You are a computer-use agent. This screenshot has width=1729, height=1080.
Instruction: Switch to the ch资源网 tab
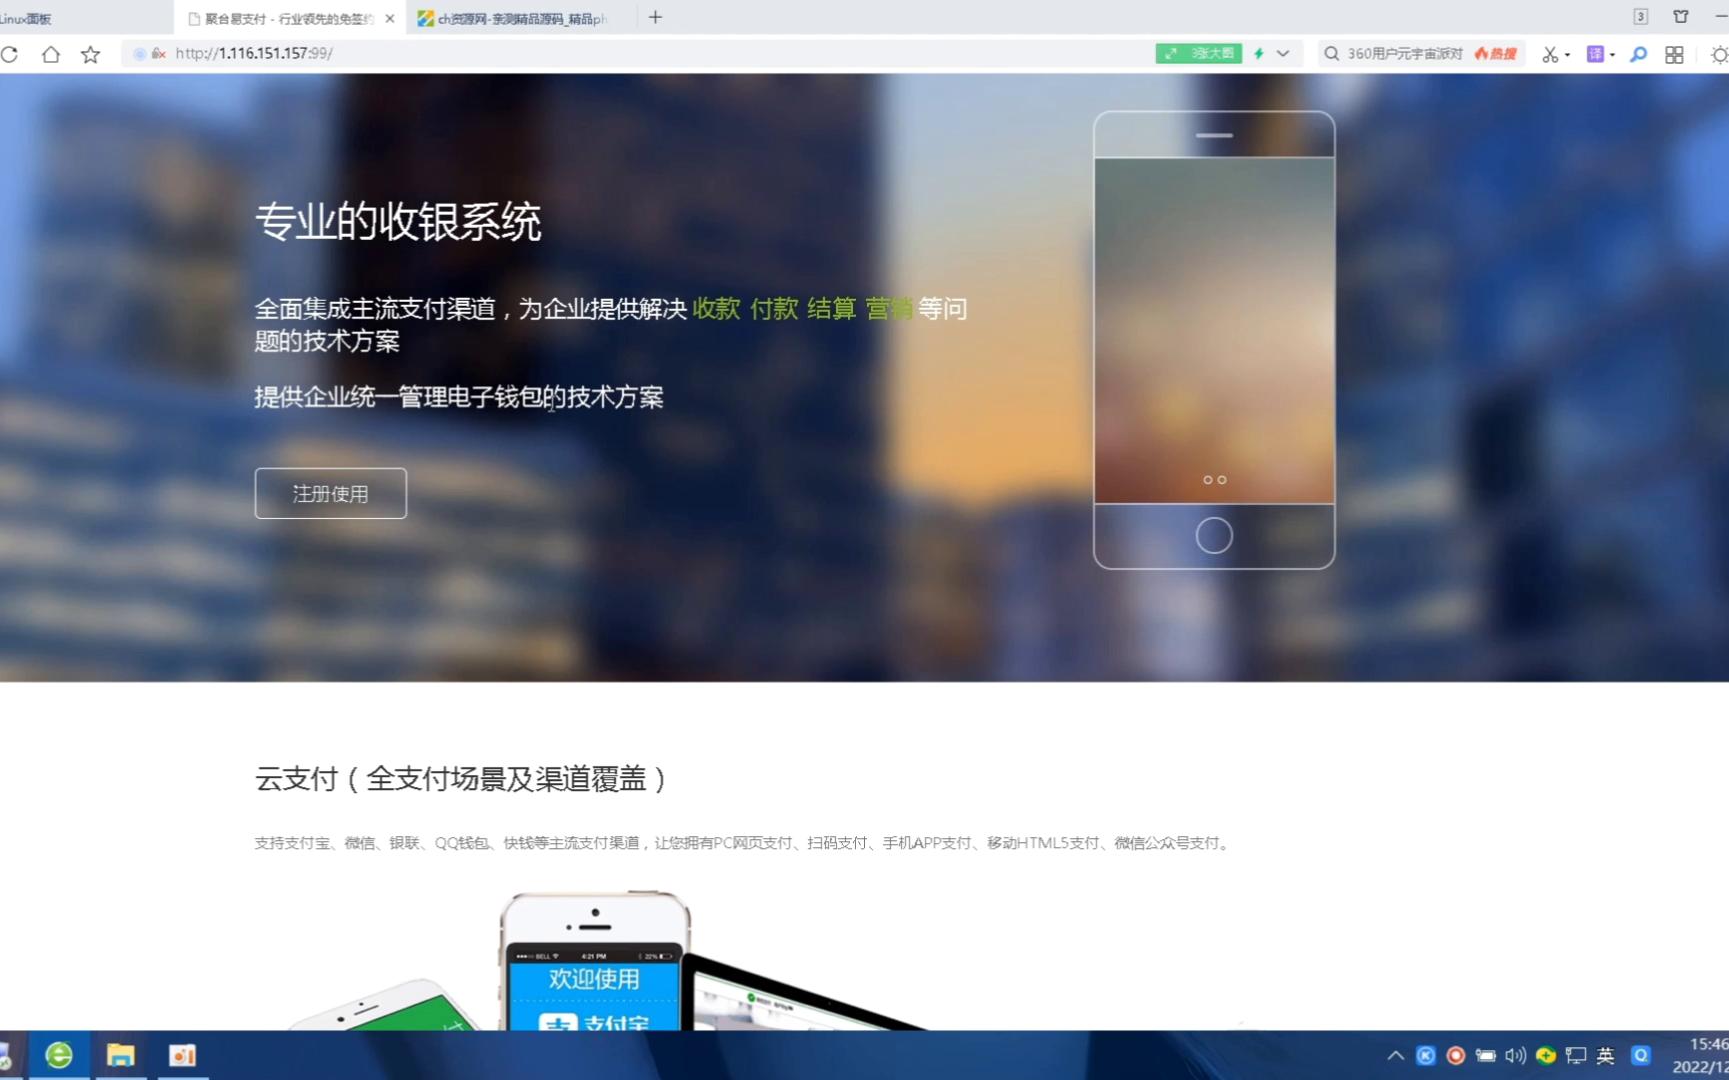point(520,18)
